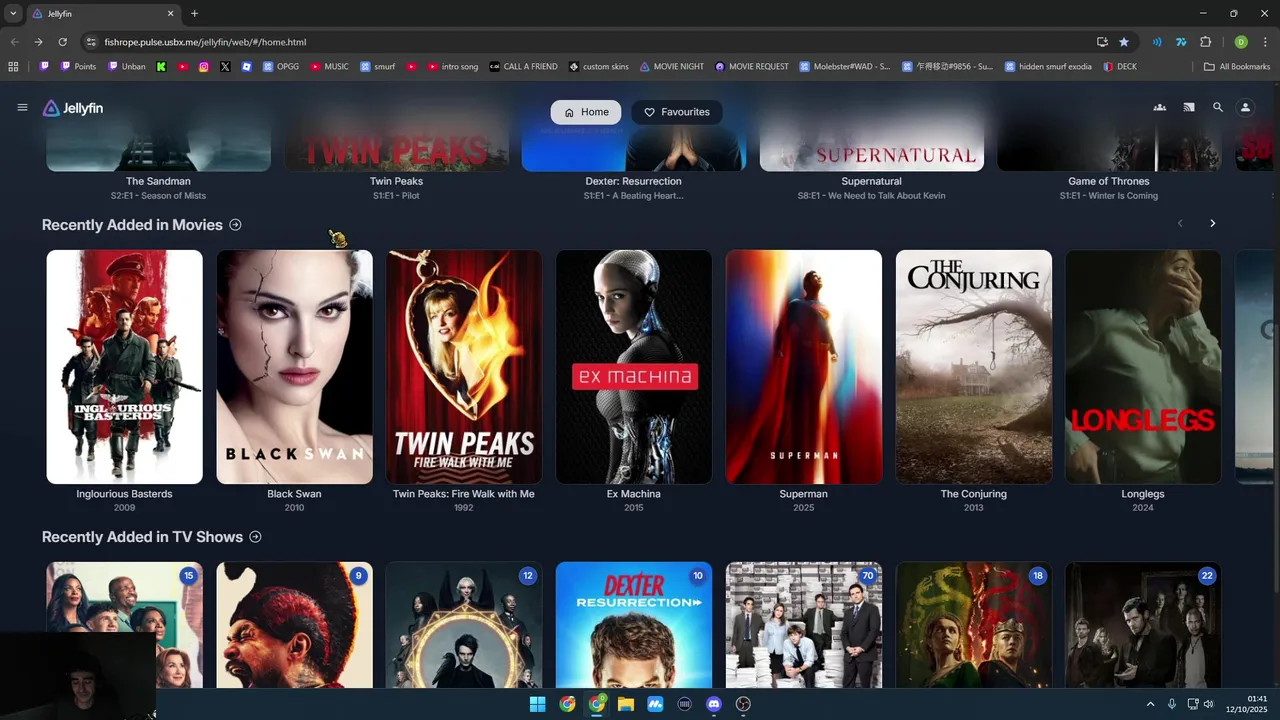Screen dimensions: 1280x720
Task: Open the Jellyfin hamburger menu
Action: click(22, 108)
